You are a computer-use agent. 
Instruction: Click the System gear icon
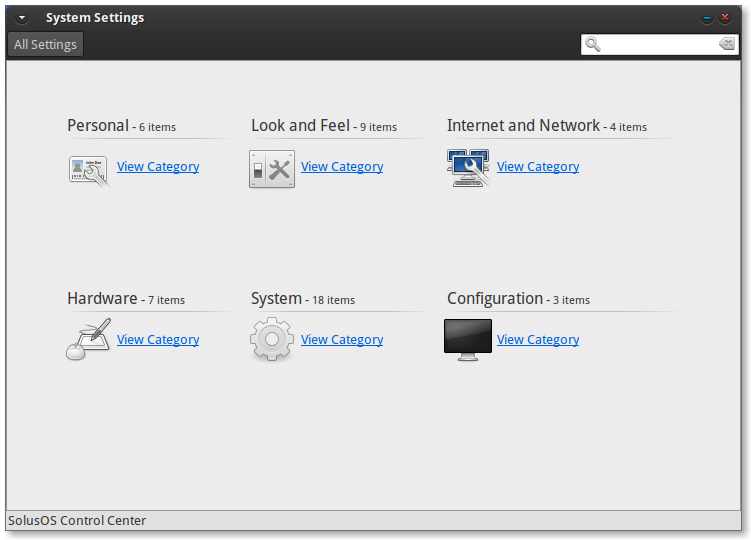272,340
